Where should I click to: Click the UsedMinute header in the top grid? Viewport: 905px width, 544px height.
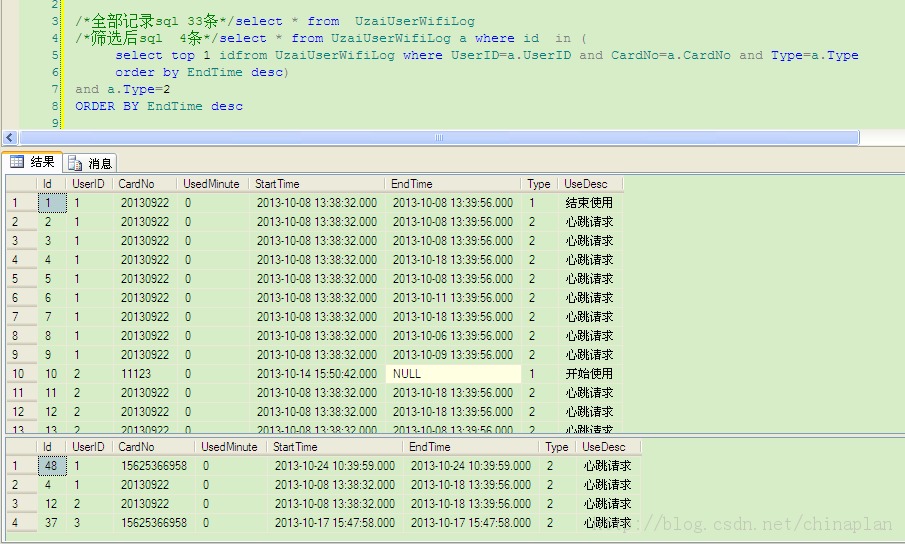coord(211,184)
